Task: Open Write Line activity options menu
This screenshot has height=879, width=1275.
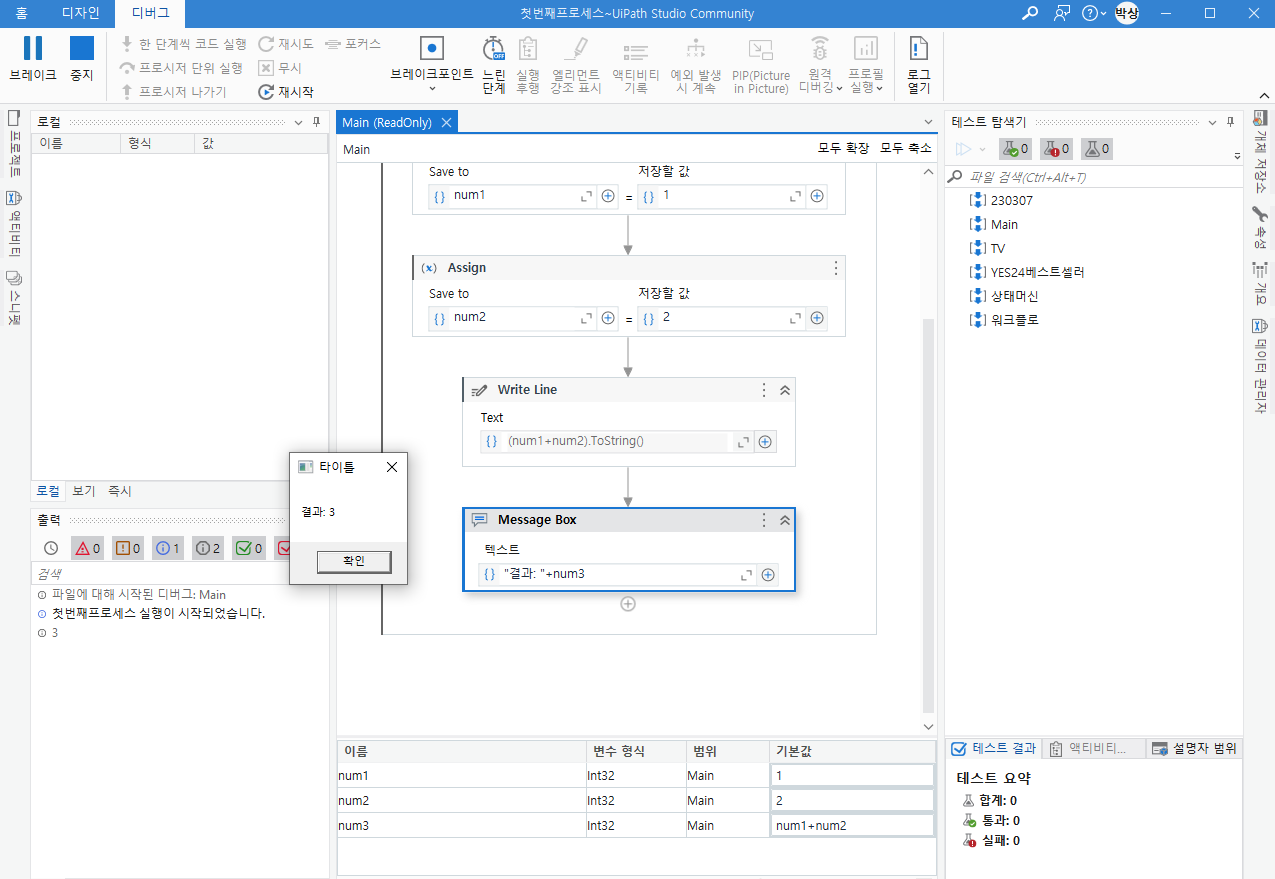Action: click(x=764, y=390)
